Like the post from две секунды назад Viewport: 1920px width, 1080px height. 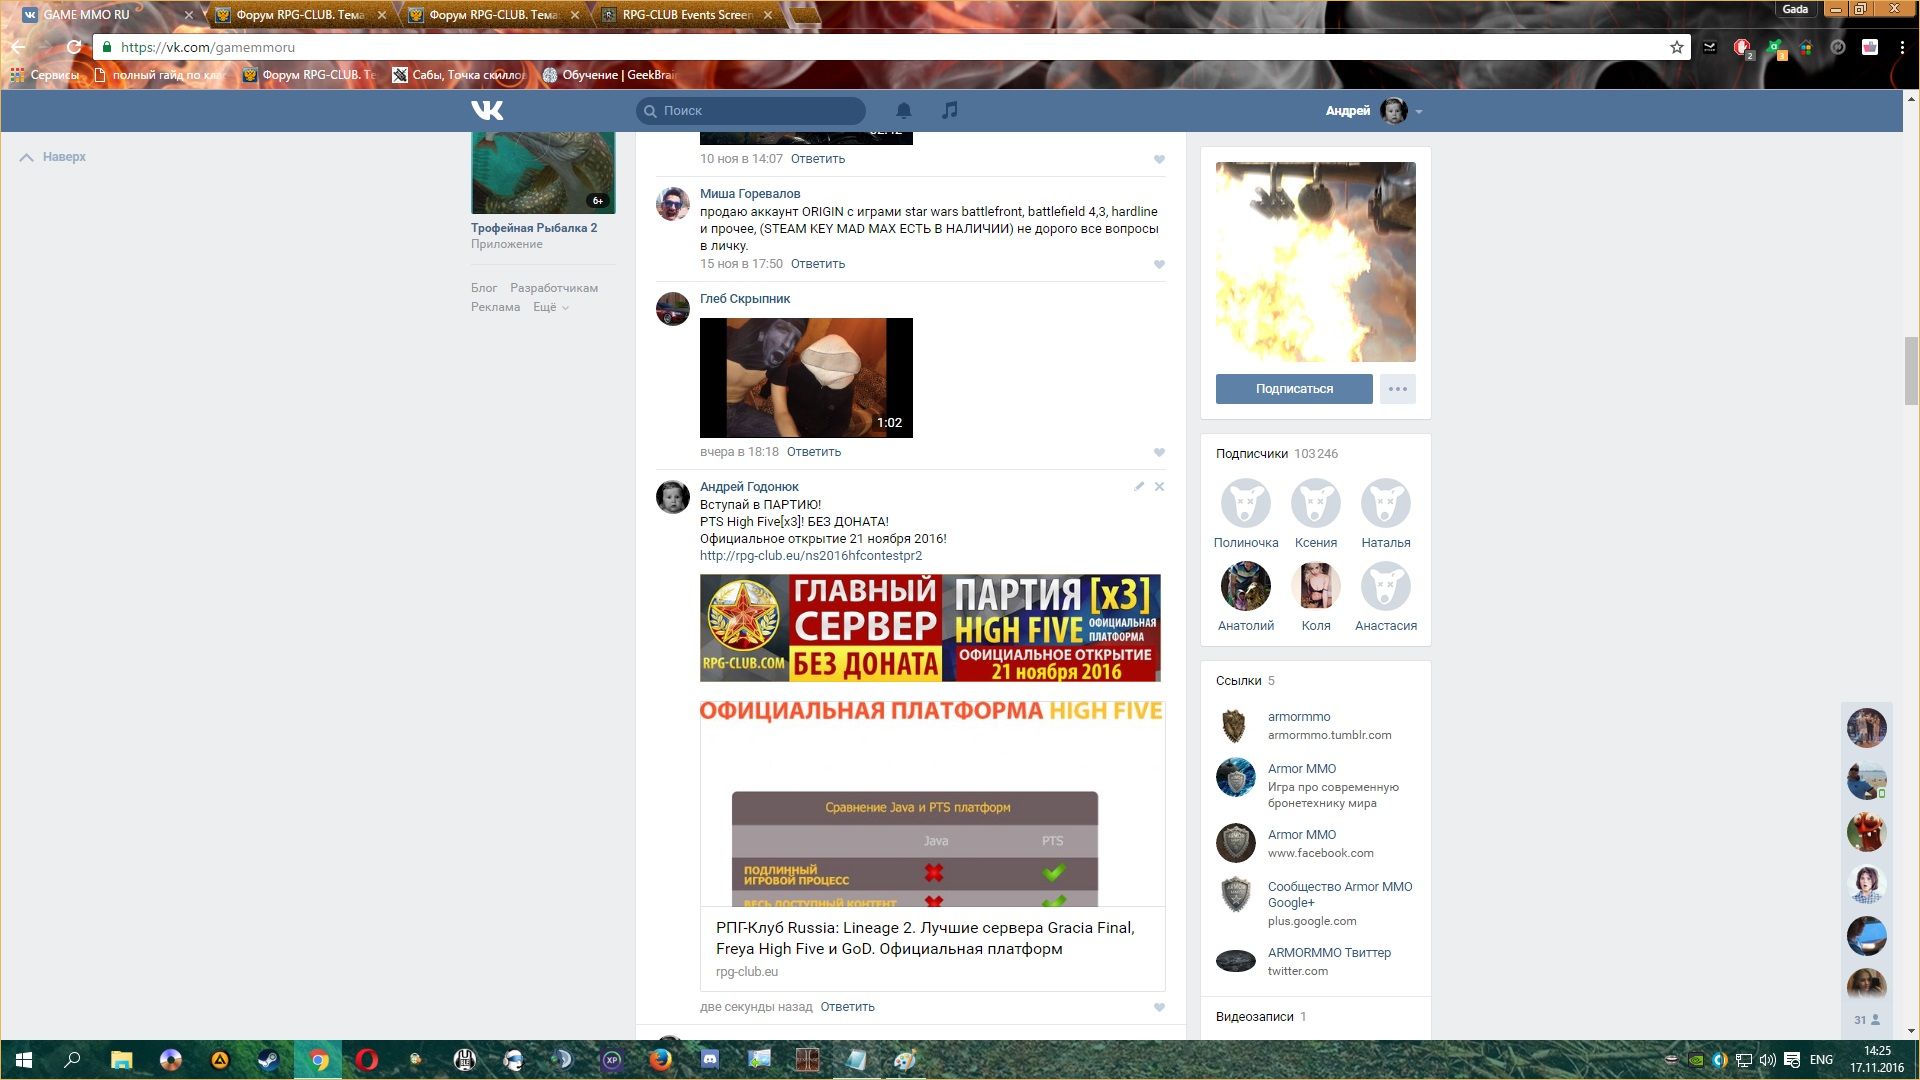pos(1159,1007)
